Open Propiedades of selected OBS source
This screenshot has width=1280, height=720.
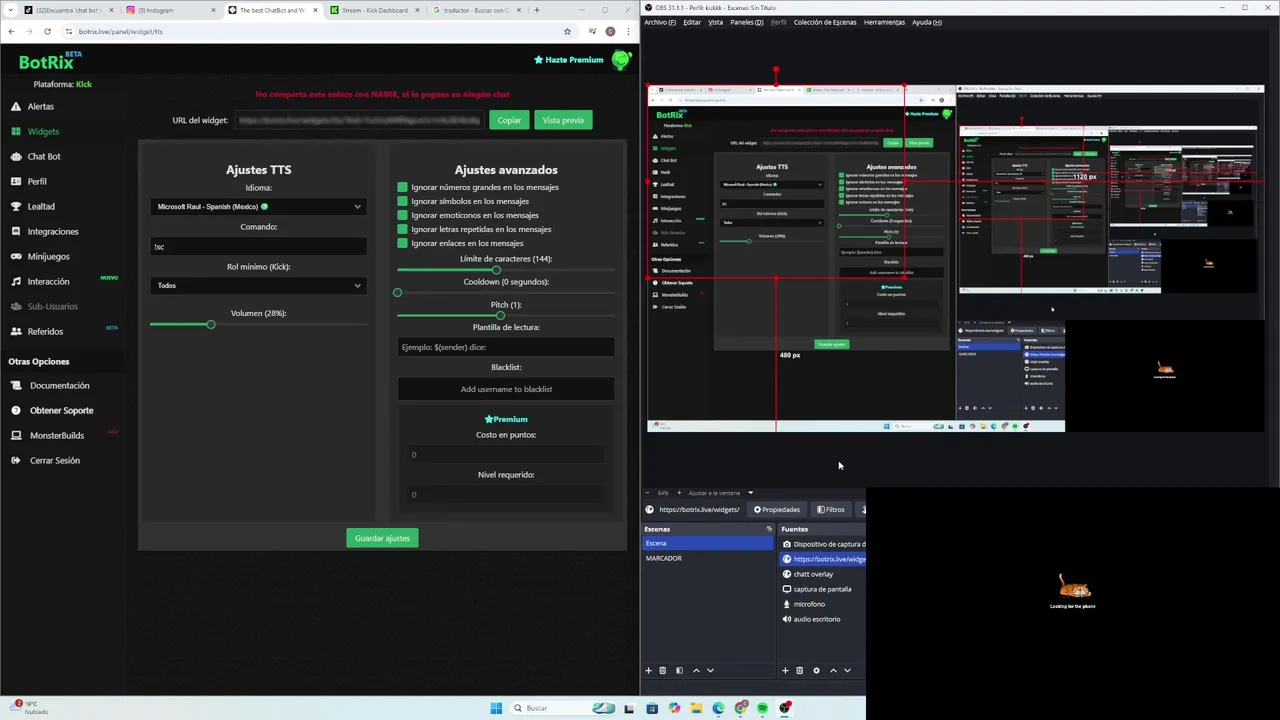776,509
